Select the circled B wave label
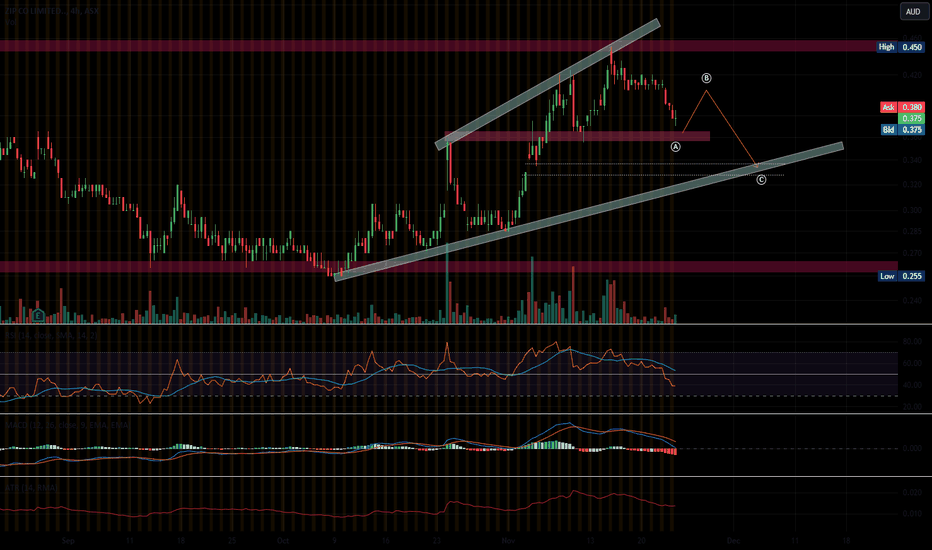This screenshot has height=550, width=932. point(706,78)
